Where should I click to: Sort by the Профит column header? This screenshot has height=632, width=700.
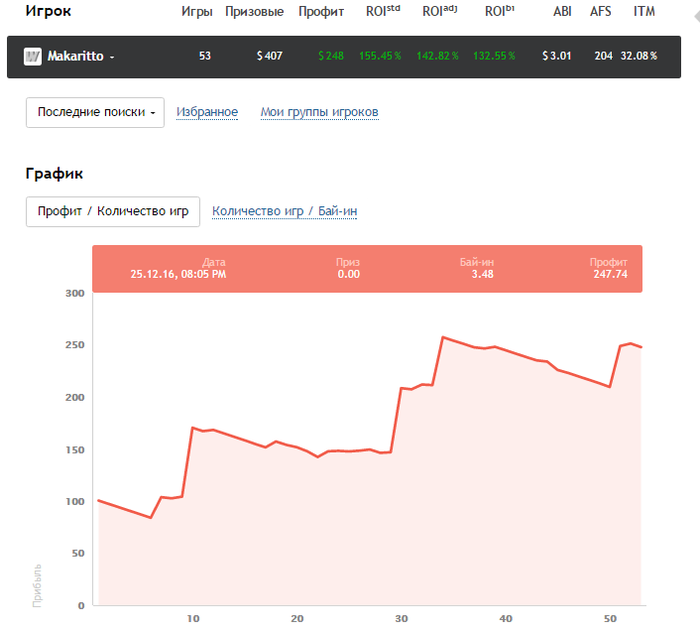tap(321, 12)
